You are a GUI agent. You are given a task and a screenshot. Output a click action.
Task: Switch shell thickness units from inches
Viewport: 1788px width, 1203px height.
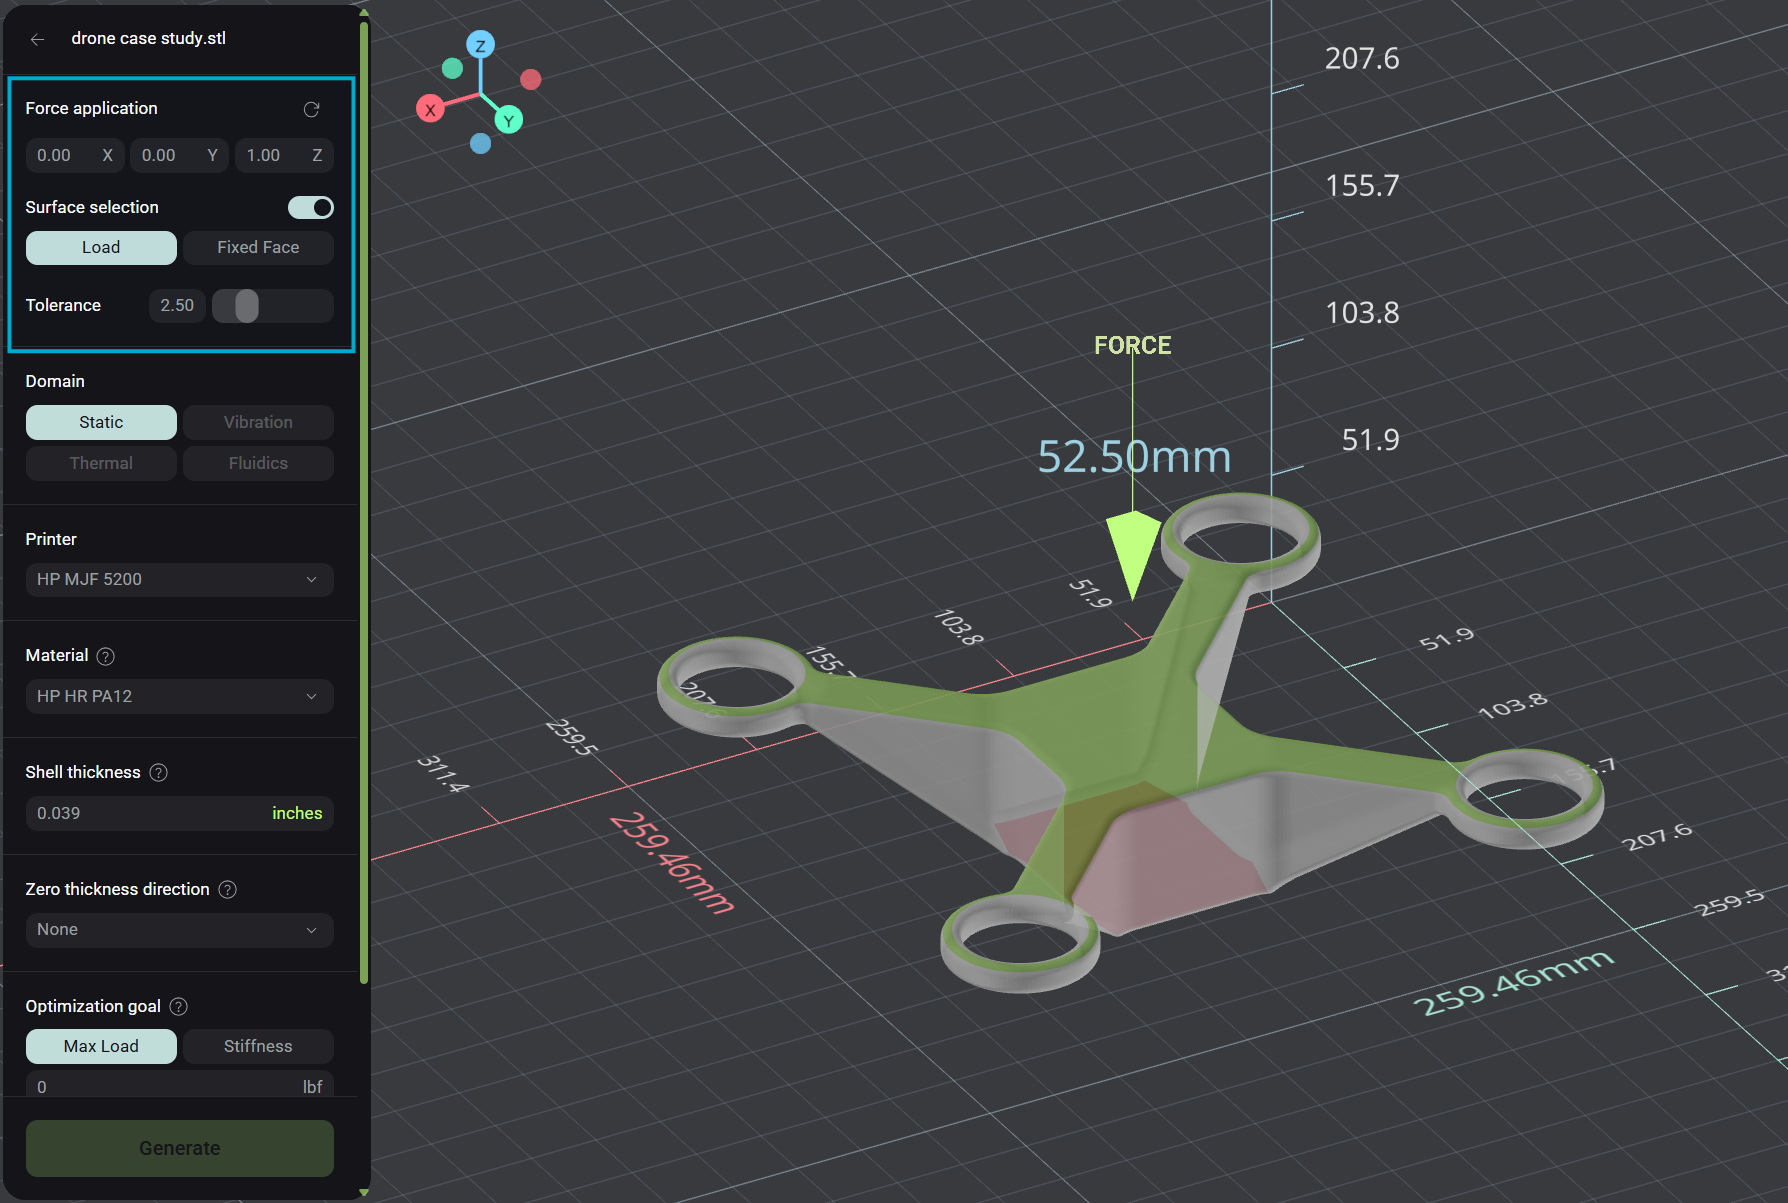(x=297, y=814)
